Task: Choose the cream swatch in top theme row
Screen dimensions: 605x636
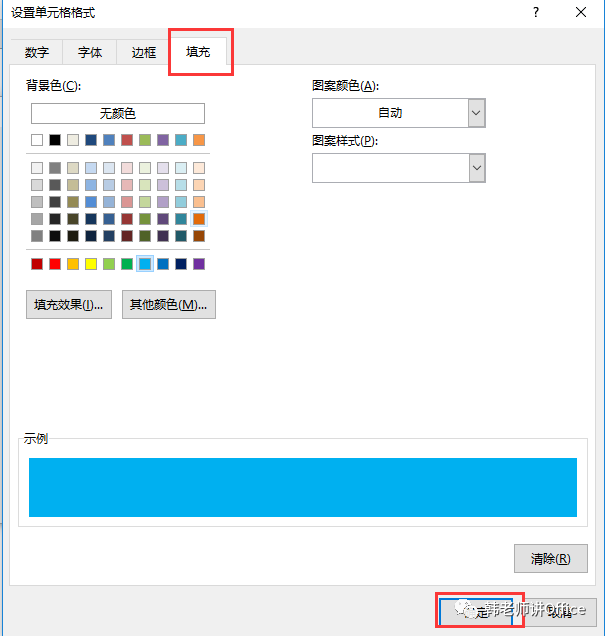Action: (73, 140)
